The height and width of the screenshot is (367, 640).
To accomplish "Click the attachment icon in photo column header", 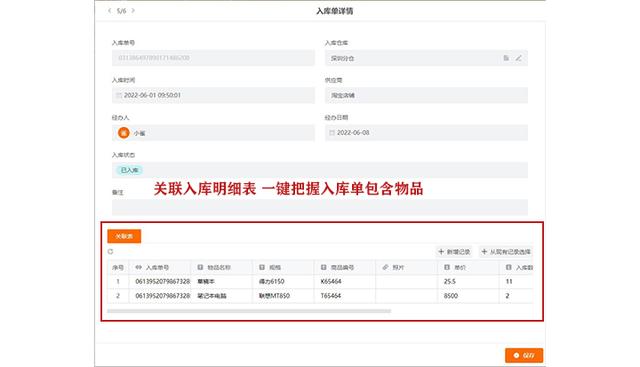I will (x=385, y=267).
